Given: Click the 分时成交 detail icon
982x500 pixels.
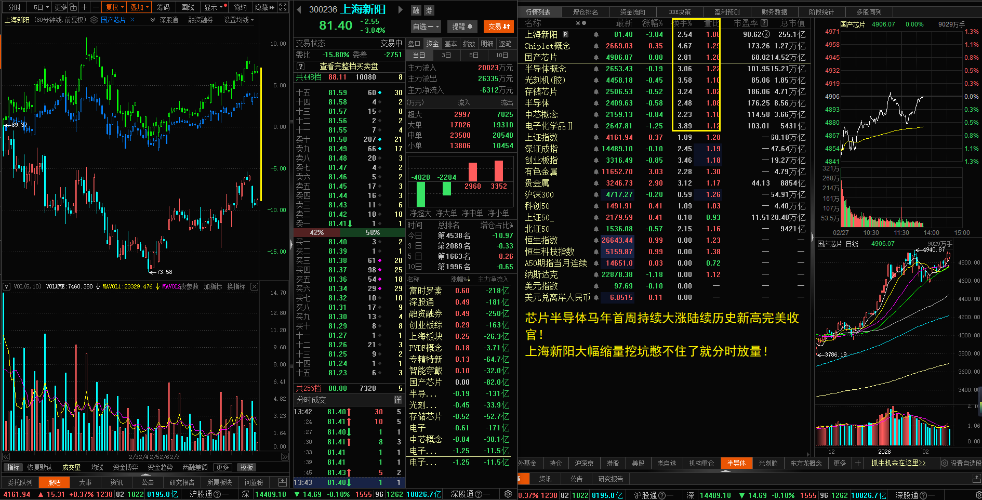Looking at the screenshot, I should pyautogui.click(x=397, y=399).
